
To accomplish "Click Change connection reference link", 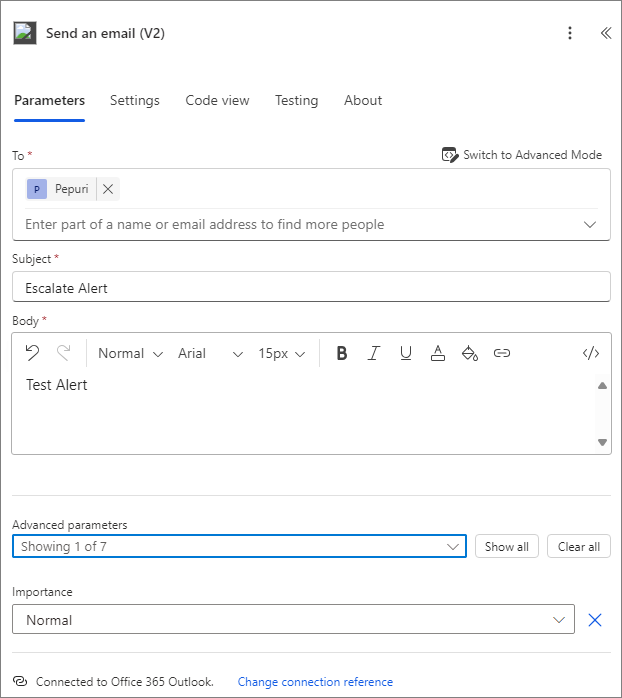I will tap(315, 682).
